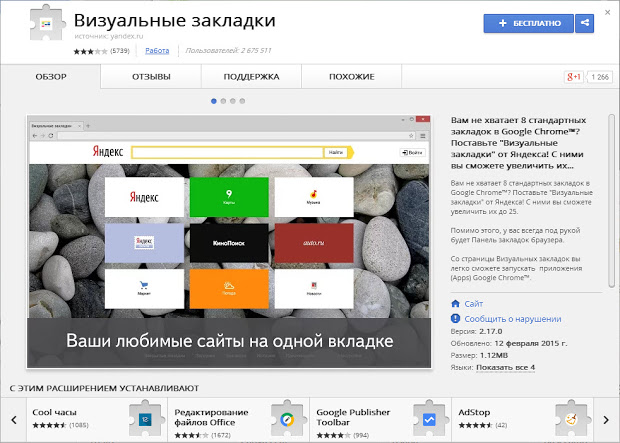Select the fourth screenshot carousel dot

click(242, 101)
